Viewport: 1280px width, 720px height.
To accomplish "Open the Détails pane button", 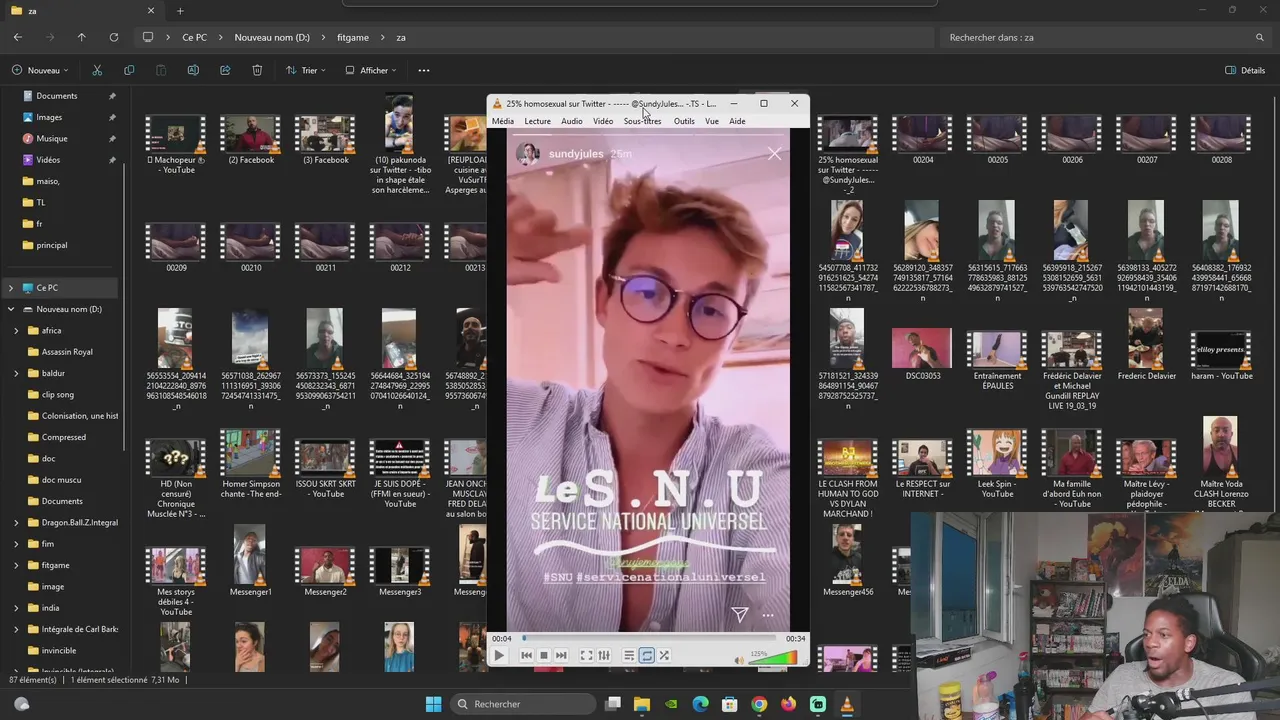I will 1245,70.
